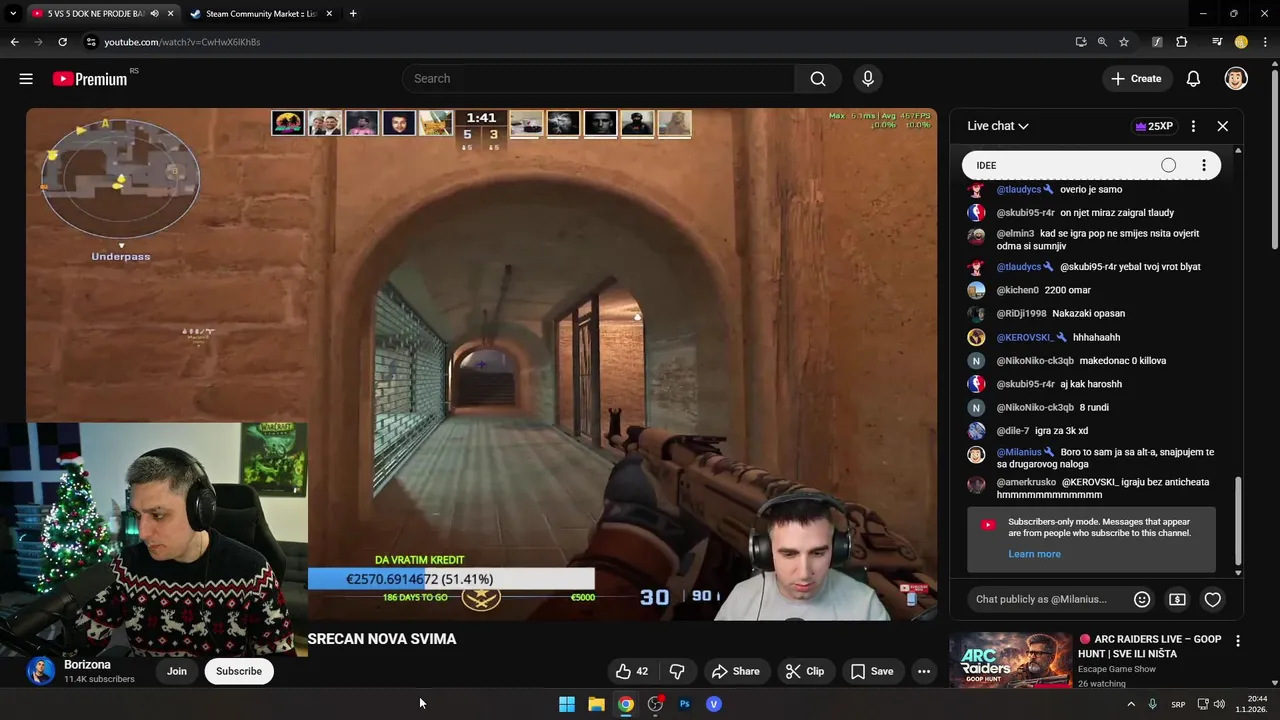Open ARC Raiders Goop Hunt thumbnail
The width and height of the screenshot is (1280, 720).
[1010, 660]
